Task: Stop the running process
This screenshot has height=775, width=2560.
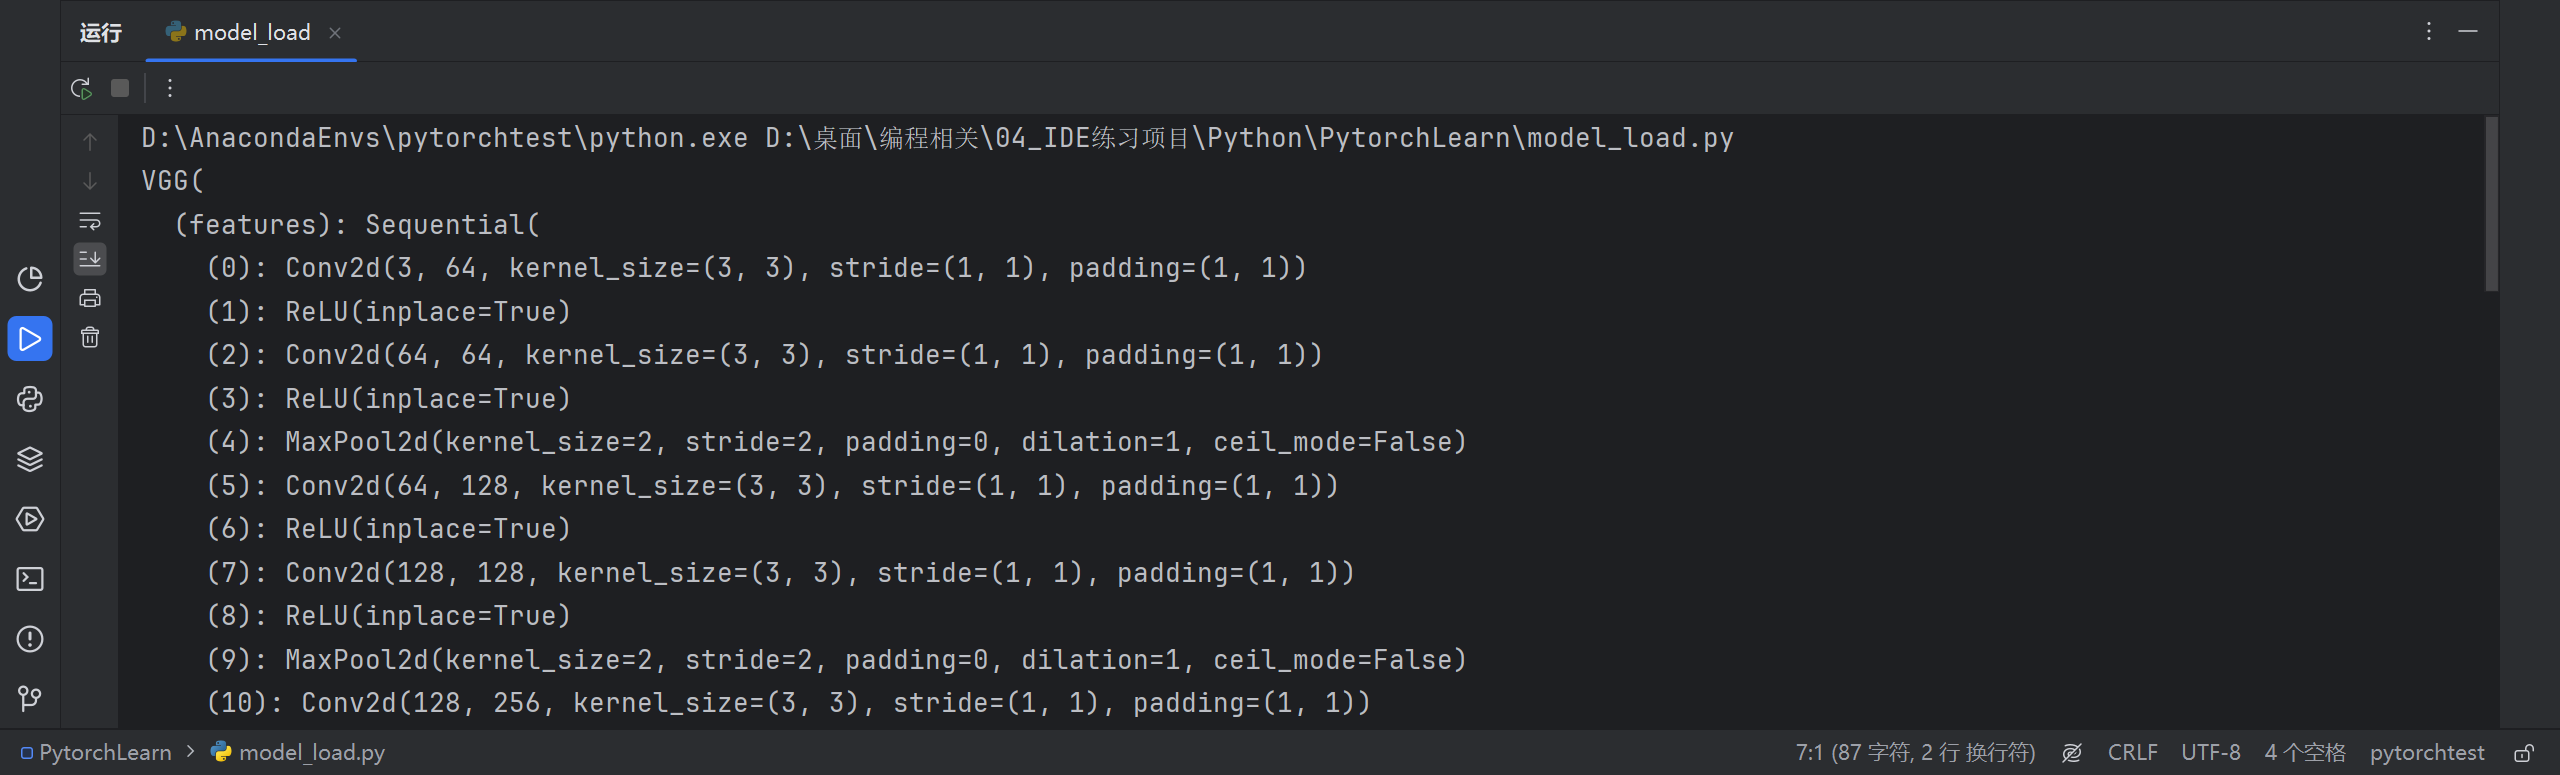Action: 120,88
